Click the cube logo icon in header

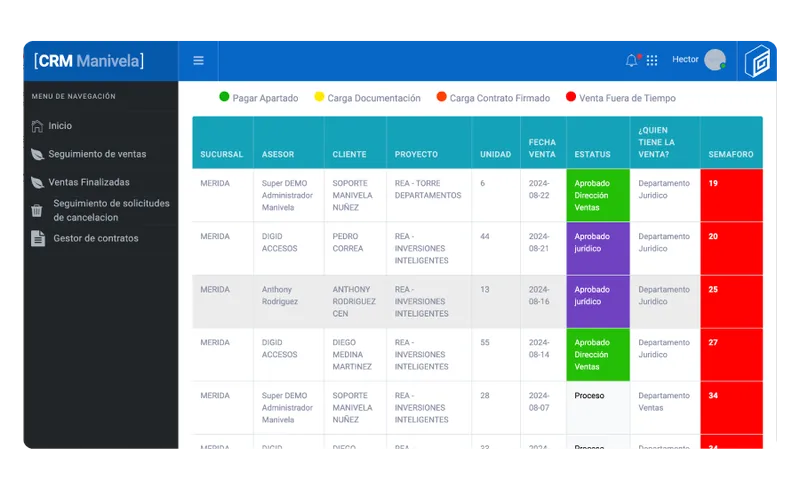(757, 61)
